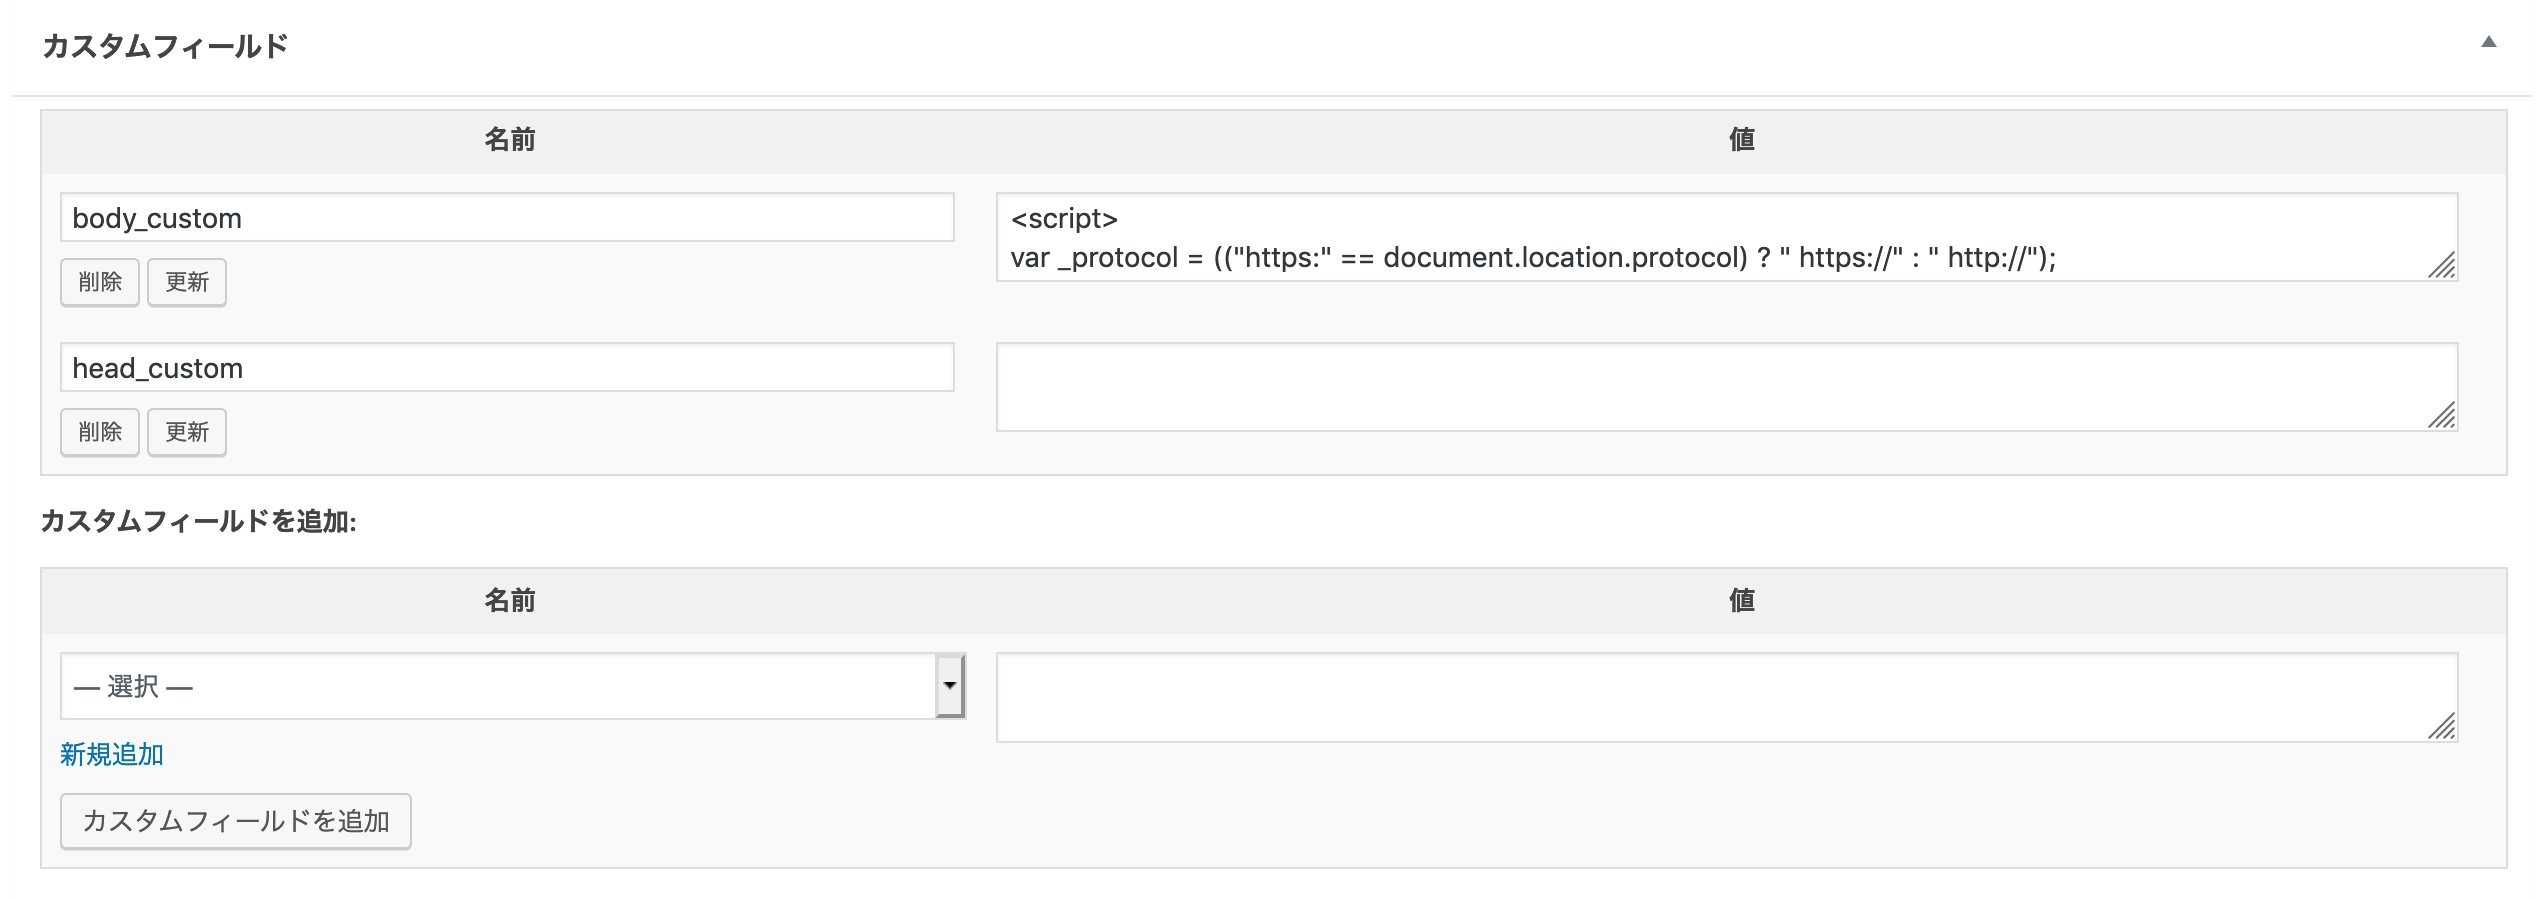
Task: Update the body_custom field with 更新
Action: pyautogui.click(x=187, y=282)
